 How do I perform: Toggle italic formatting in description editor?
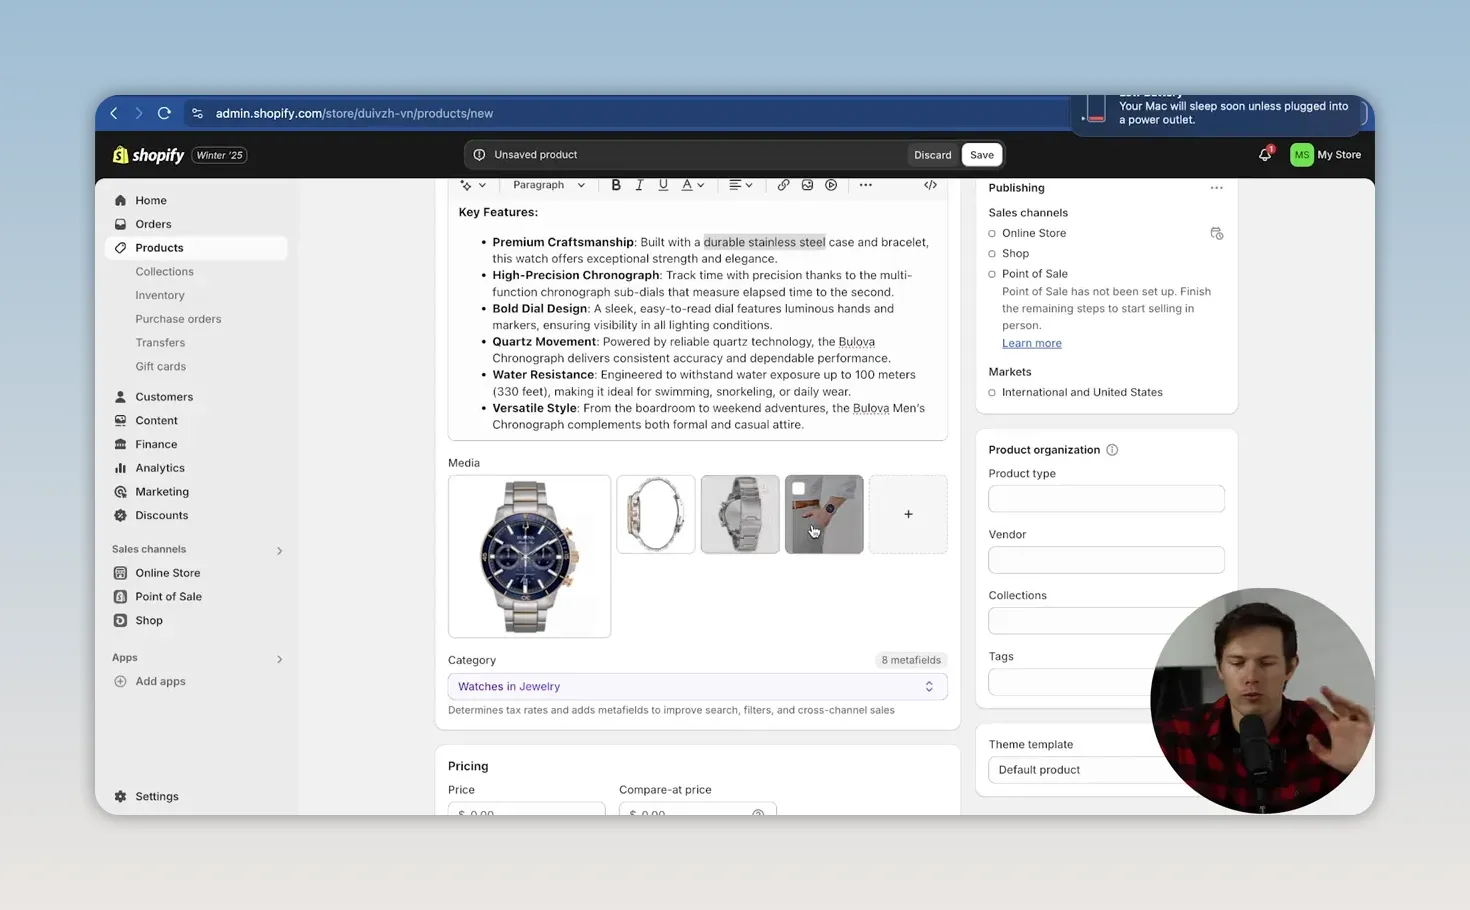click(x=639, y=185)
